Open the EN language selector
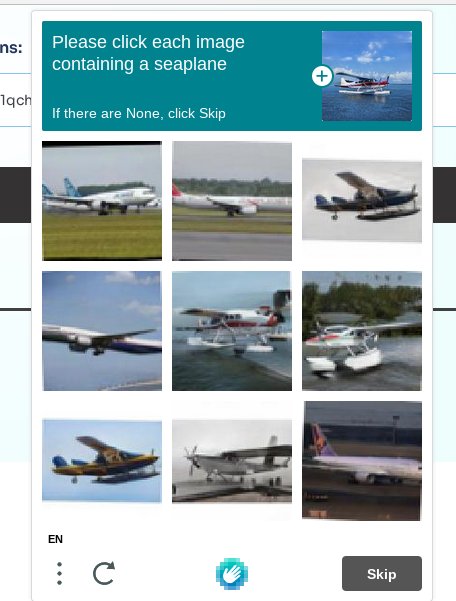 pos(55,539)
